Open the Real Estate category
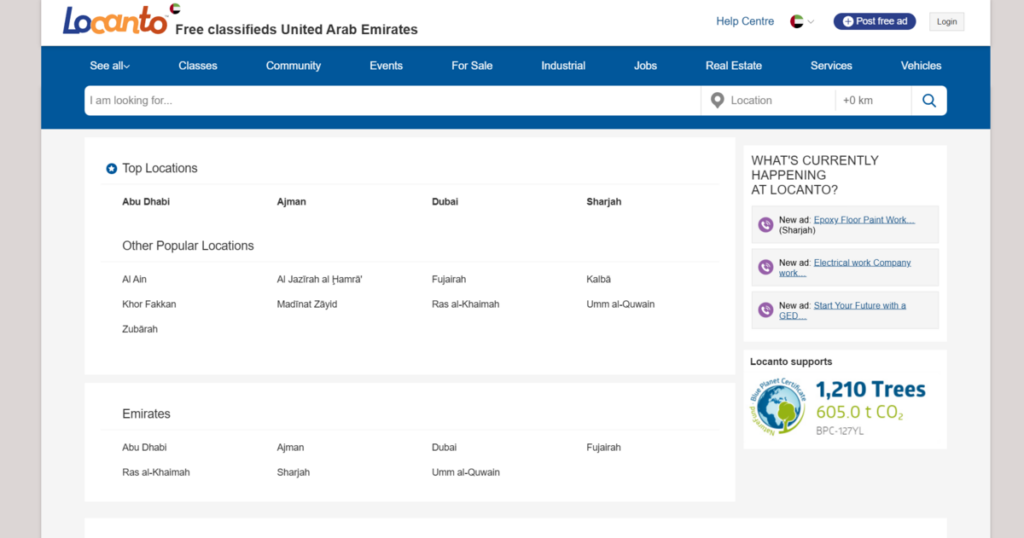The image size is (1024, 538). [x=733, y=66]
